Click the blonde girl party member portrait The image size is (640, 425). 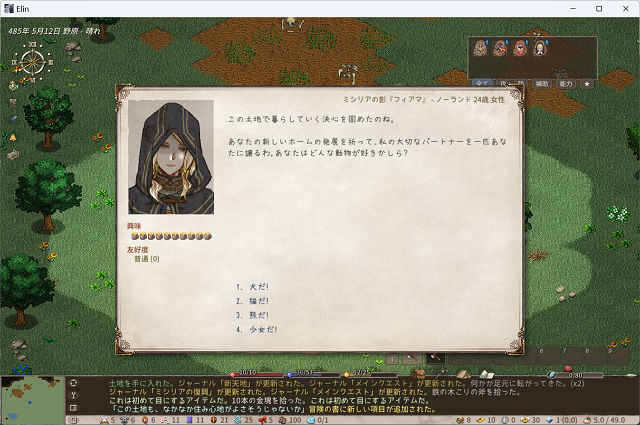(540, 48)
